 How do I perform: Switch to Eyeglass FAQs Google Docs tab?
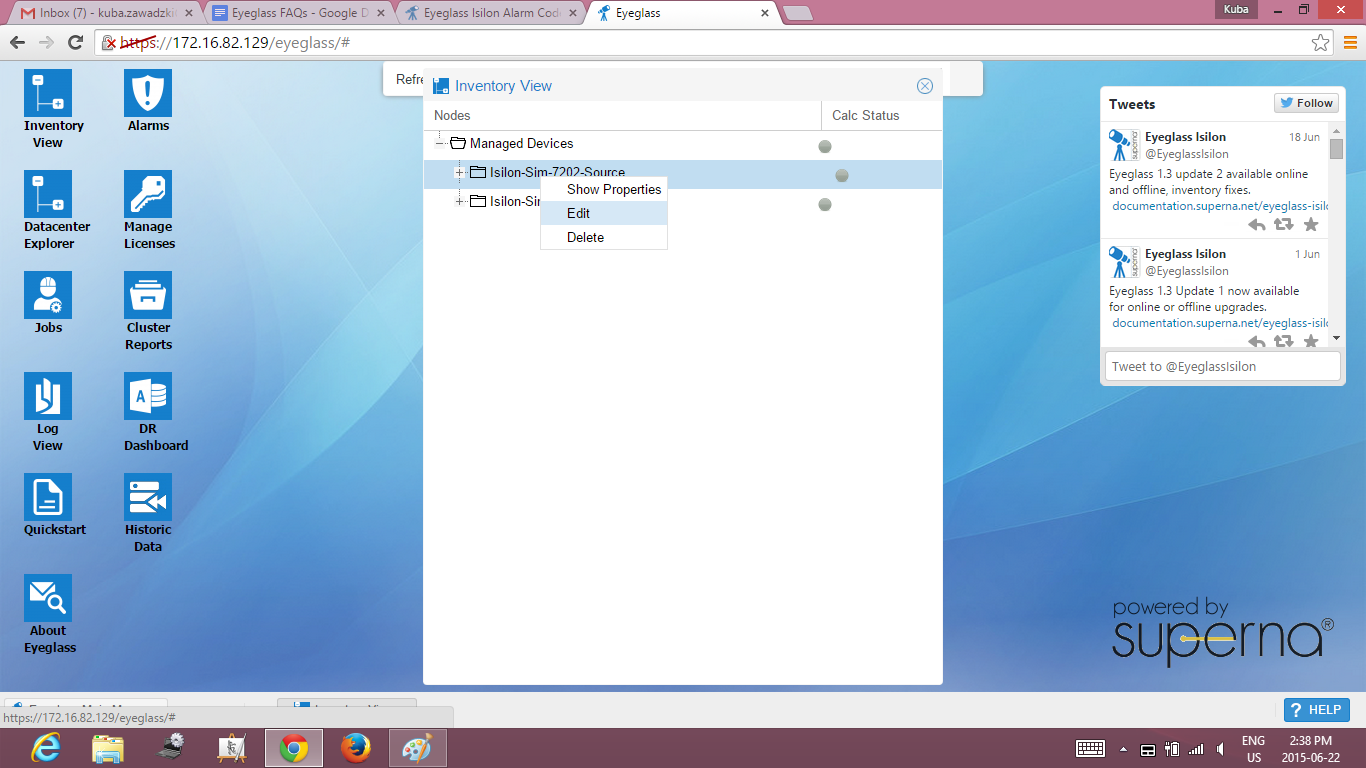(x=298, y=13)
